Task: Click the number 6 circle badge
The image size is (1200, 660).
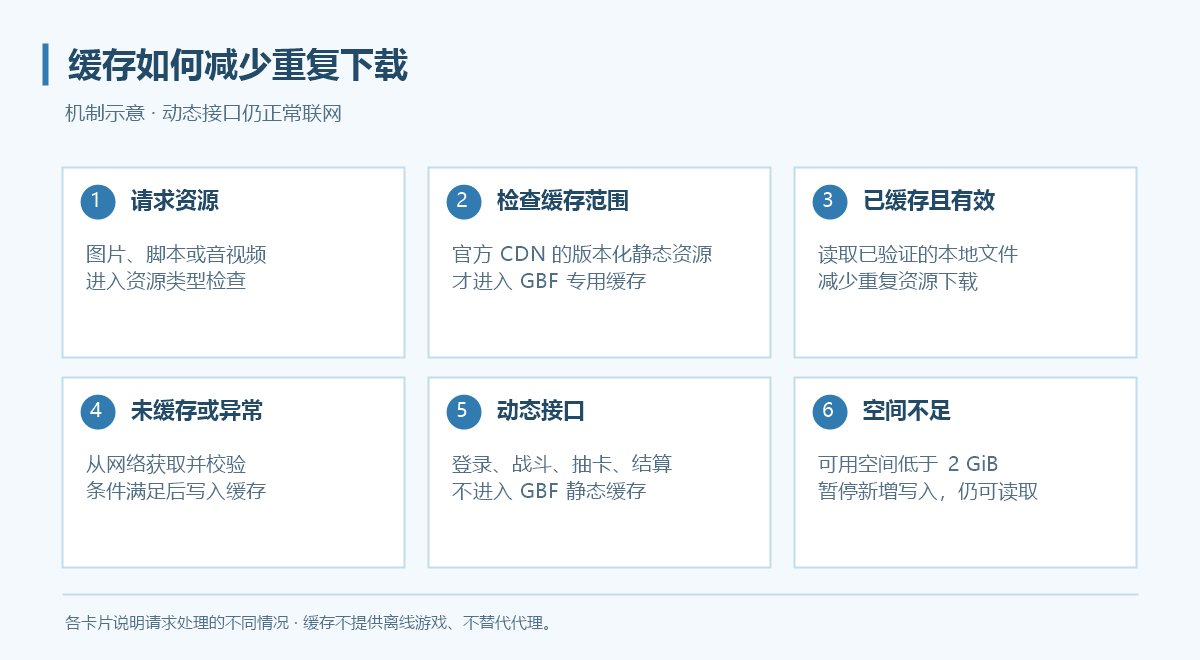Action: 830,411
